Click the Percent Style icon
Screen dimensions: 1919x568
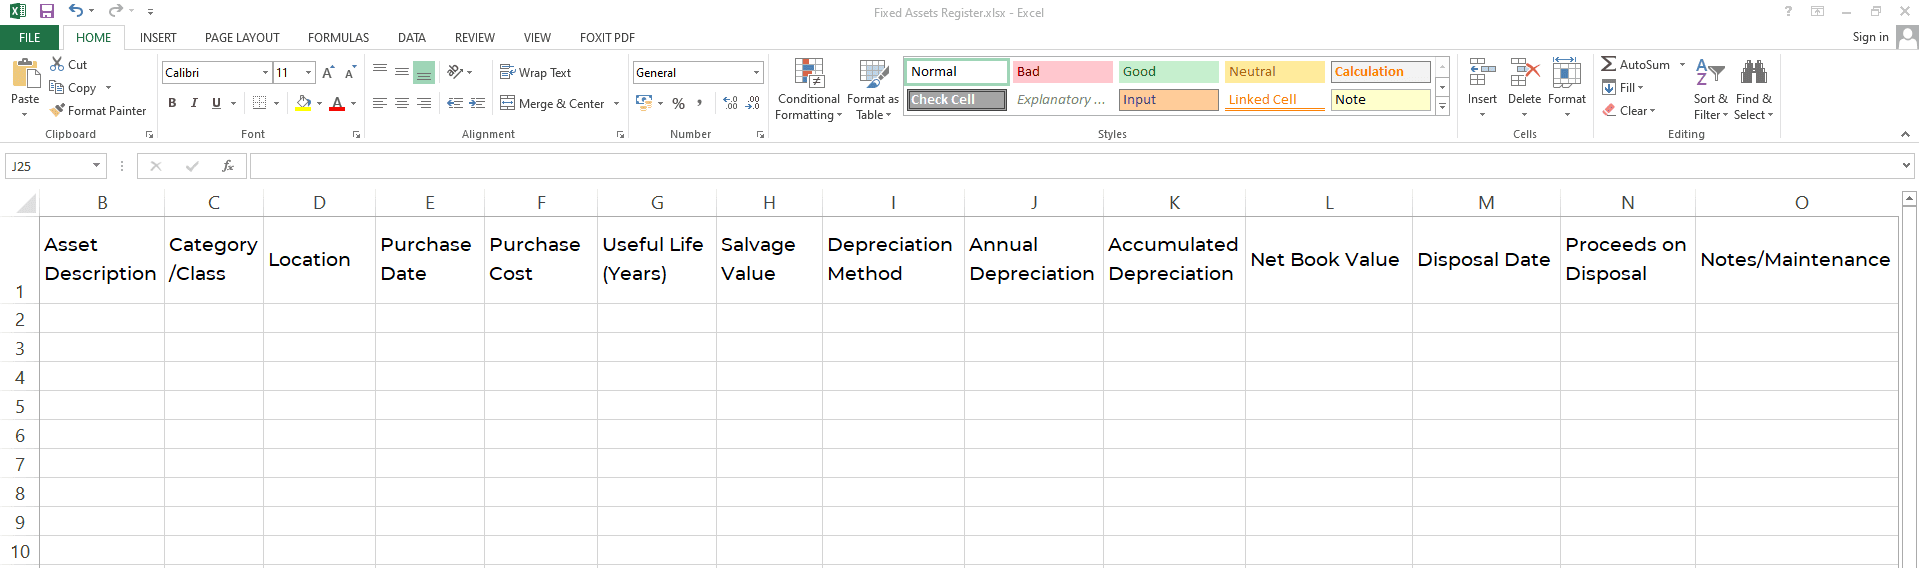(x=678, y=103)
